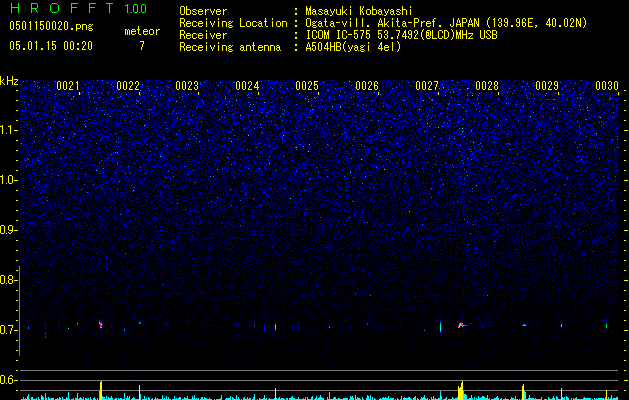Viewport: 629px width, 400px height.
Task: Select the file name 0501150020.png
Action: coord(51,26)
